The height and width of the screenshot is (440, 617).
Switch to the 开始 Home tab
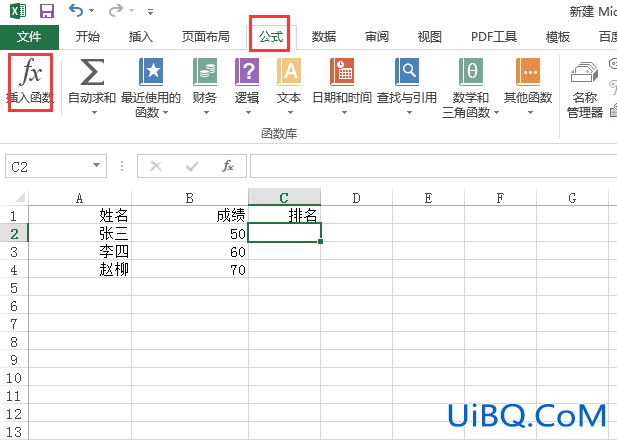(87, 37)
